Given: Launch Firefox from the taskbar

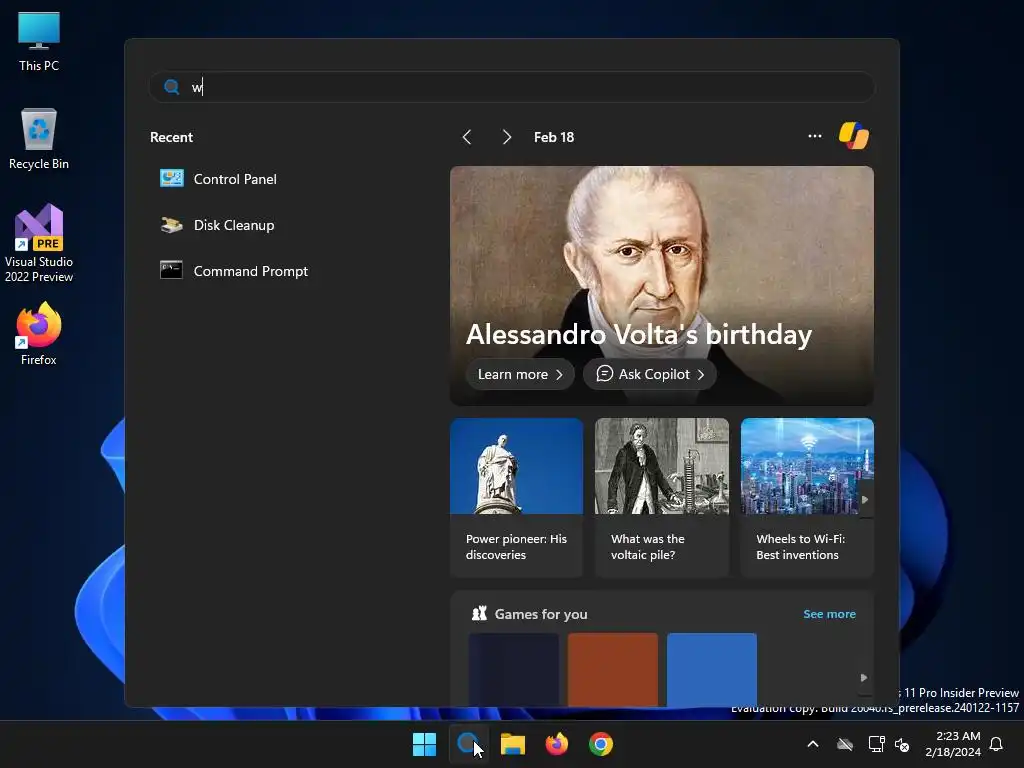Looking at the screenshot, I should [x=556, y=744].
